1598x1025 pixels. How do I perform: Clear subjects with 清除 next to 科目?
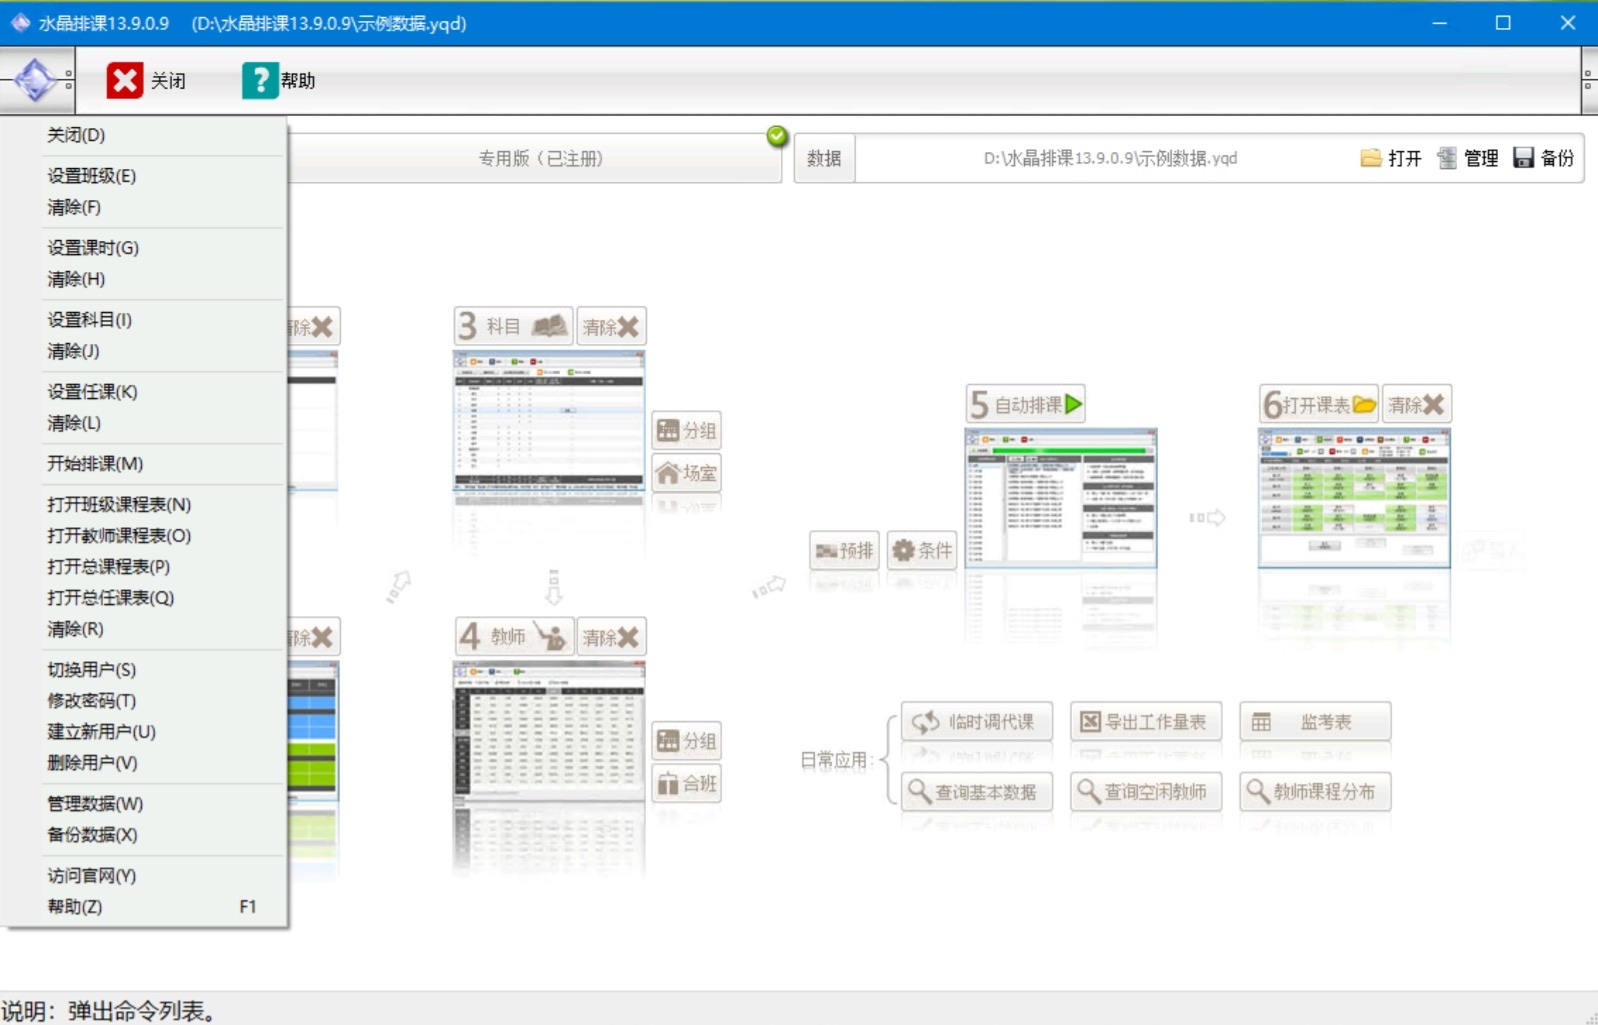coord(611,326)
